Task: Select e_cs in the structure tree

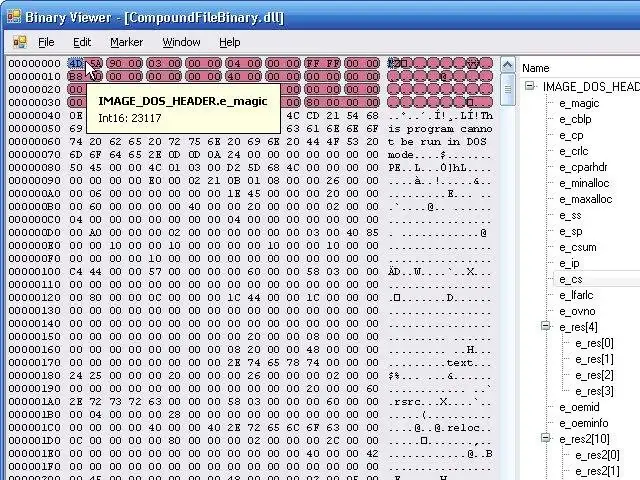Action: (x=571, y=279)
